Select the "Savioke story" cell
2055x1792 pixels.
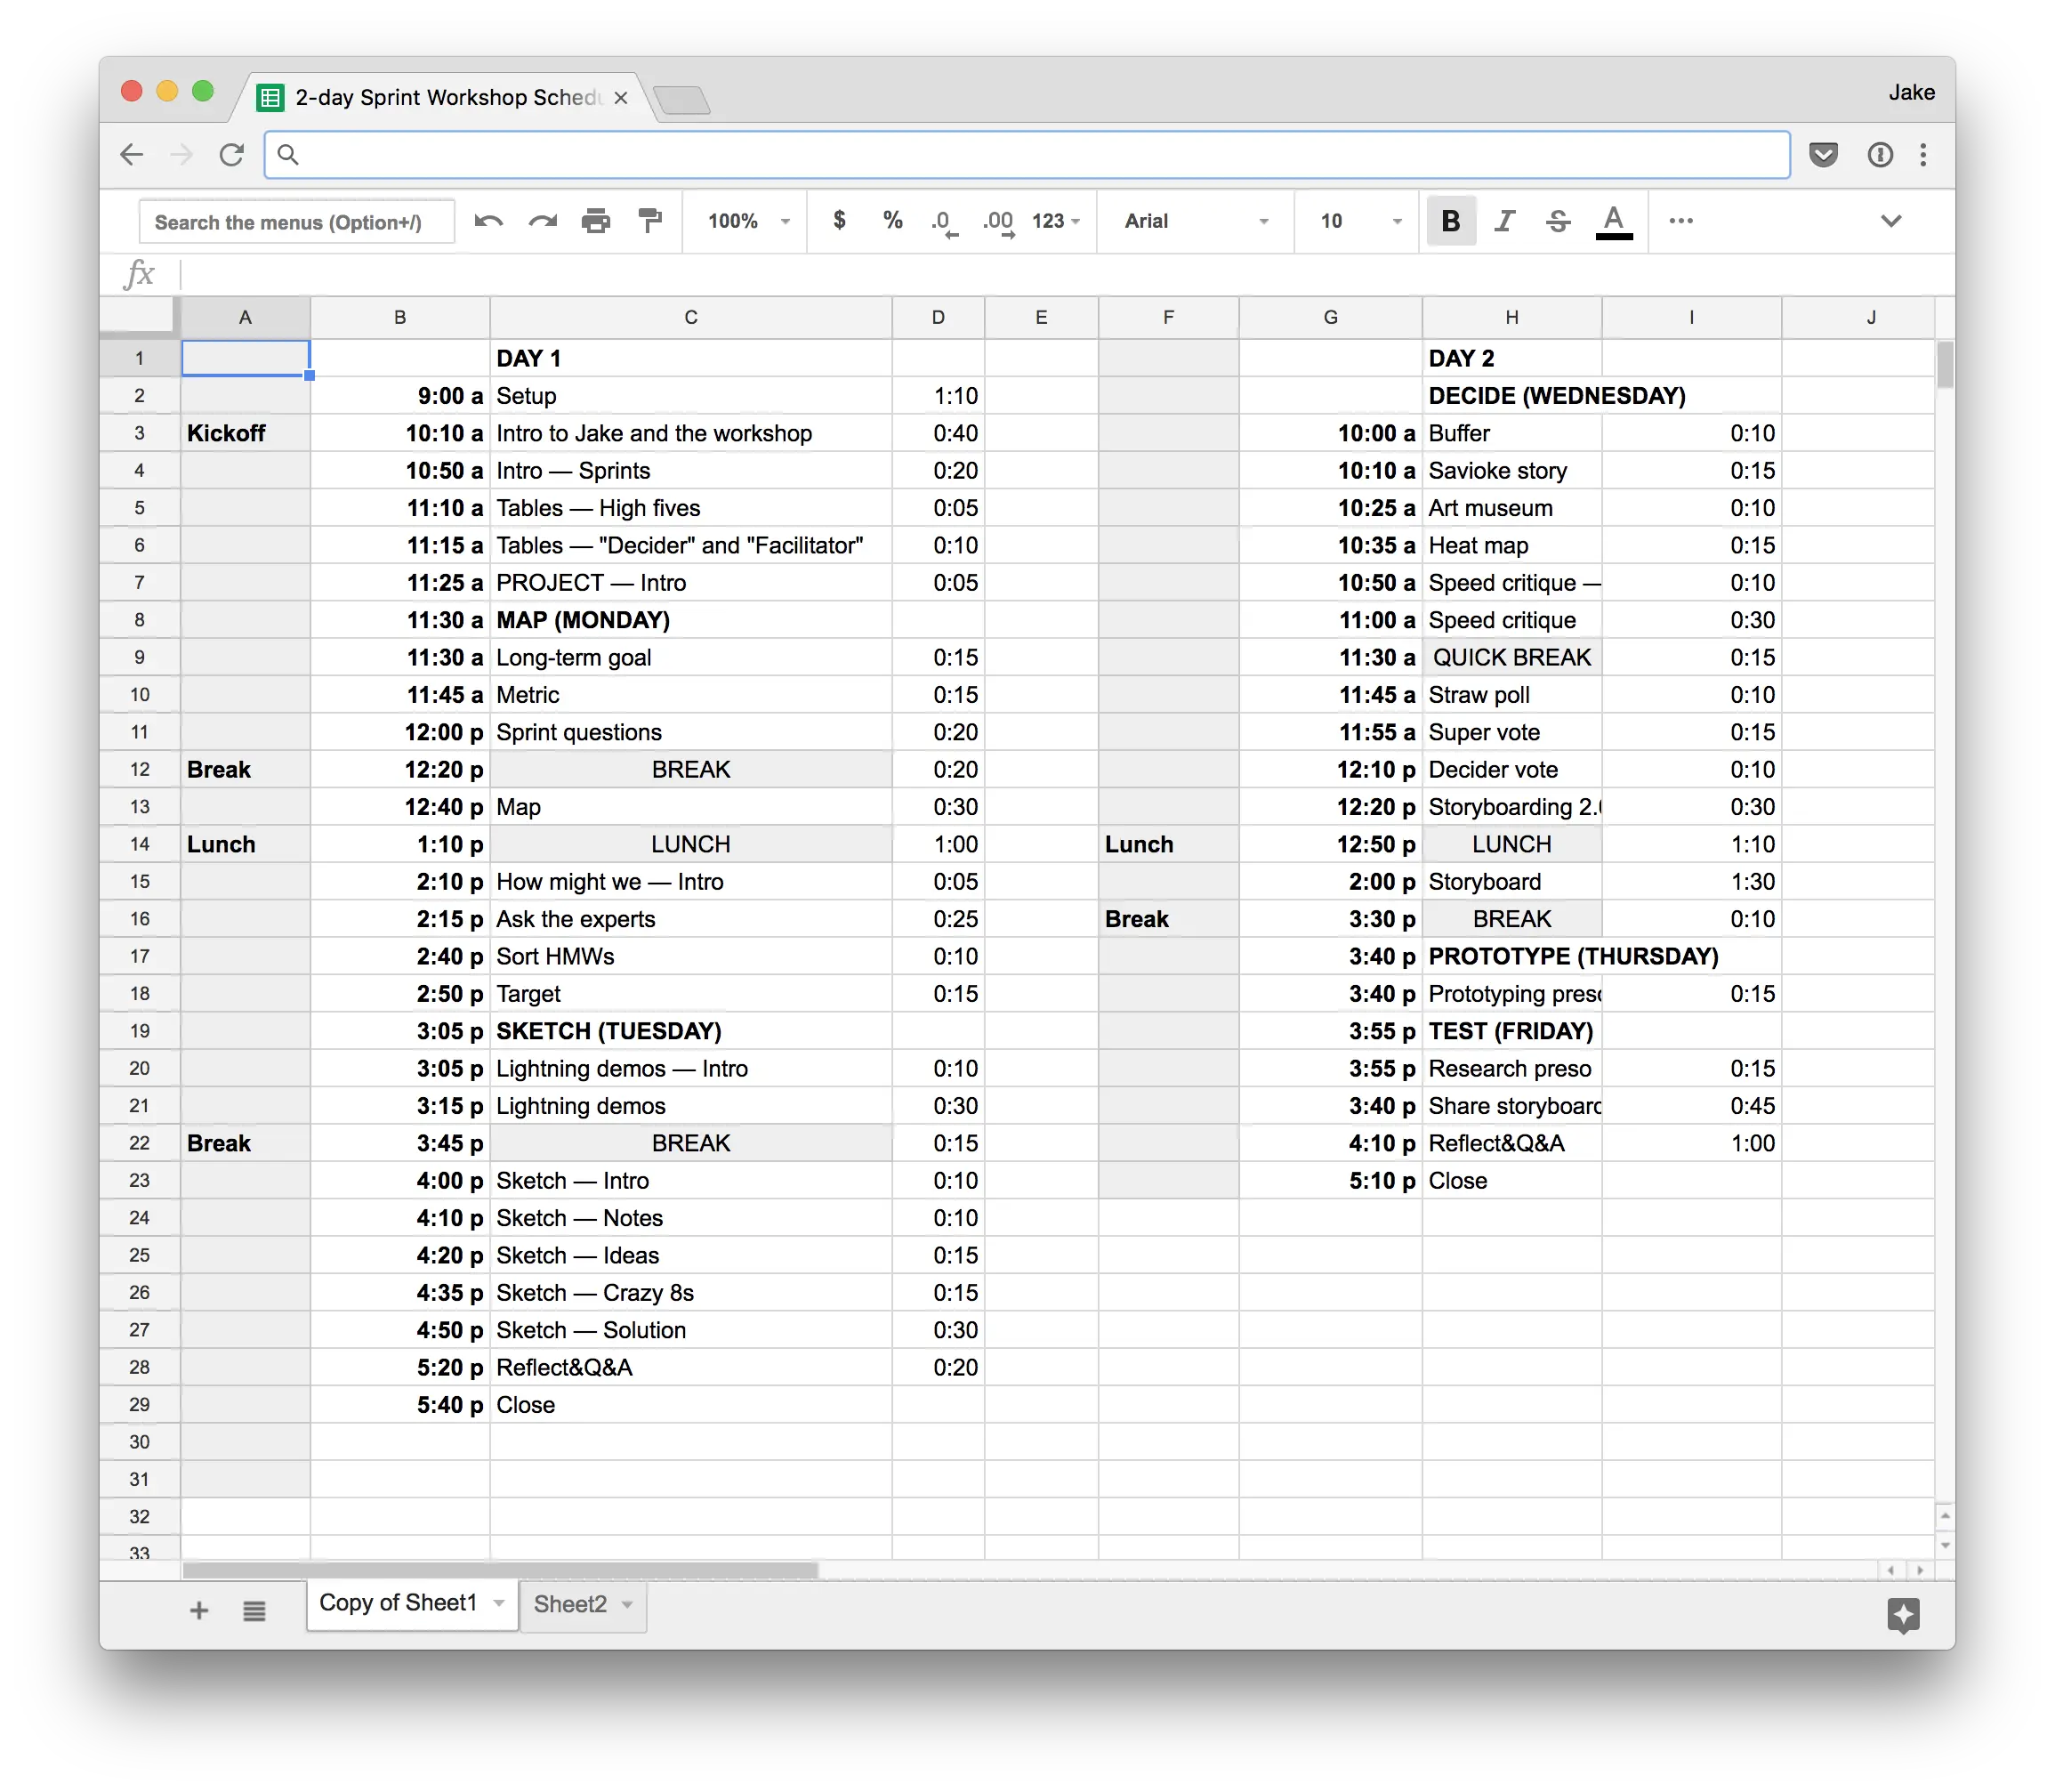point(1512,470)
